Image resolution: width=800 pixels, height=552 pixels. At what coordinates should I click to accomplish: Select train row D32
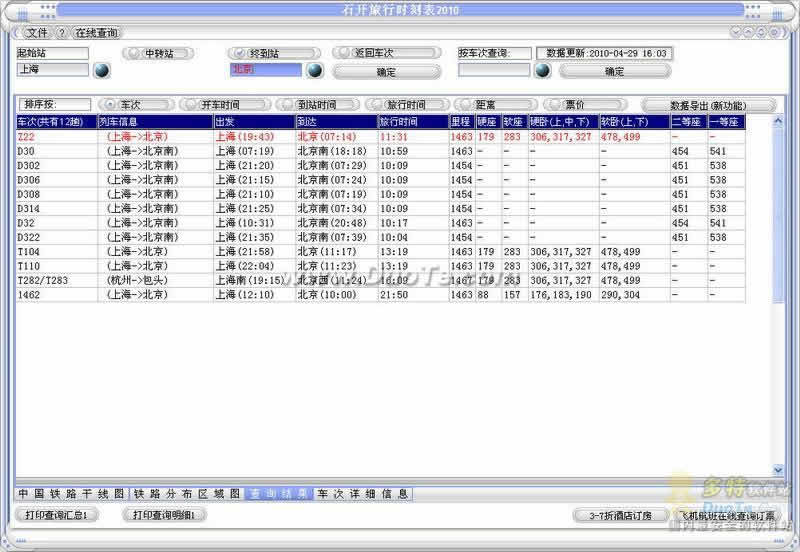point(381,222)
